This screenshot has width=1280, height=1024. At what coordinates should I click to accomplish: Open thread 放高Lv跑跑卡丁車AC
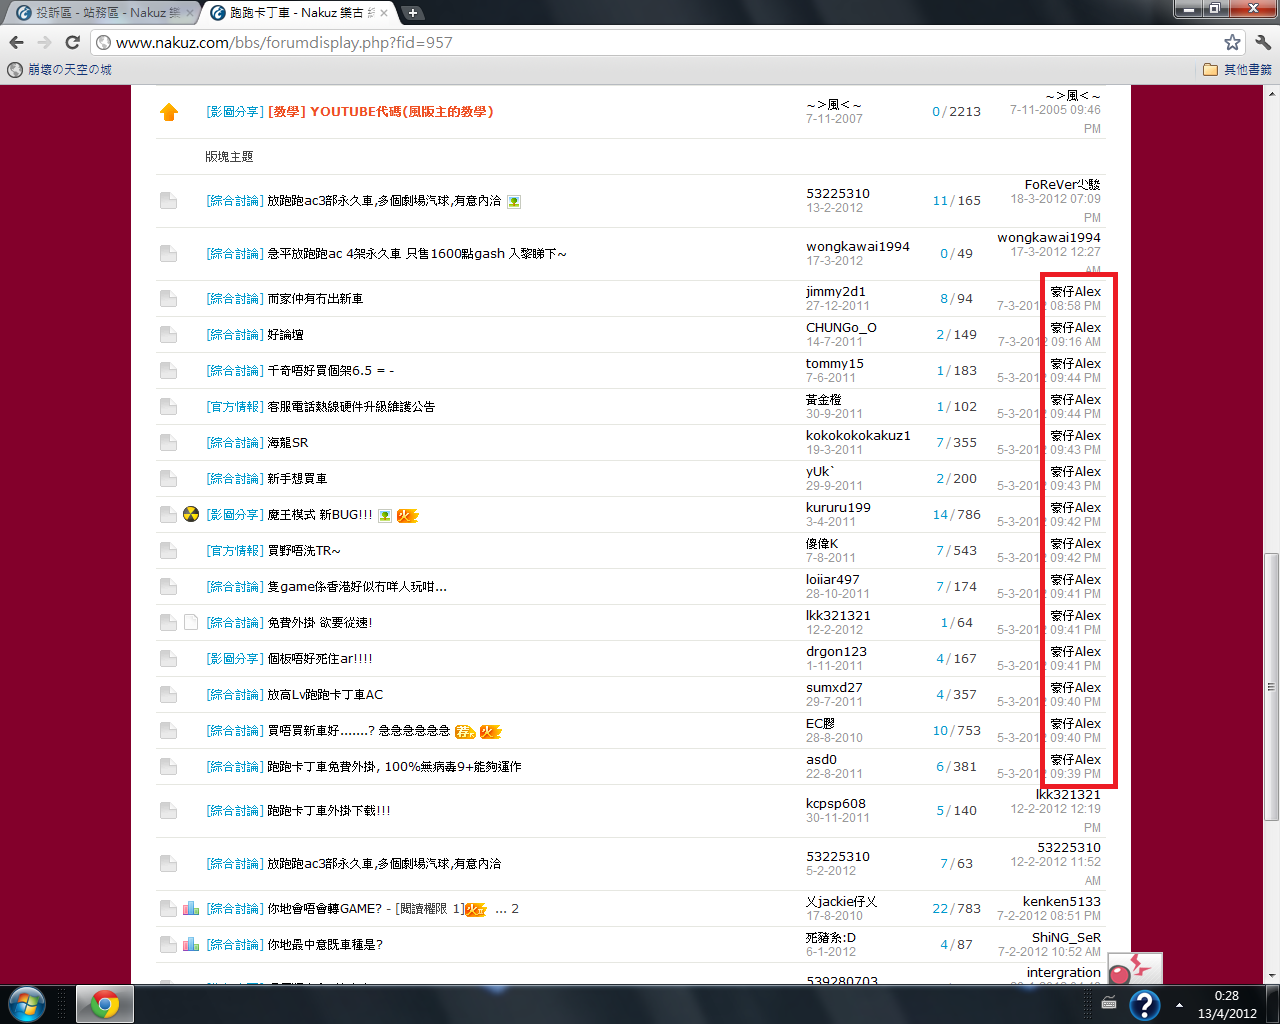pos(325,694)
